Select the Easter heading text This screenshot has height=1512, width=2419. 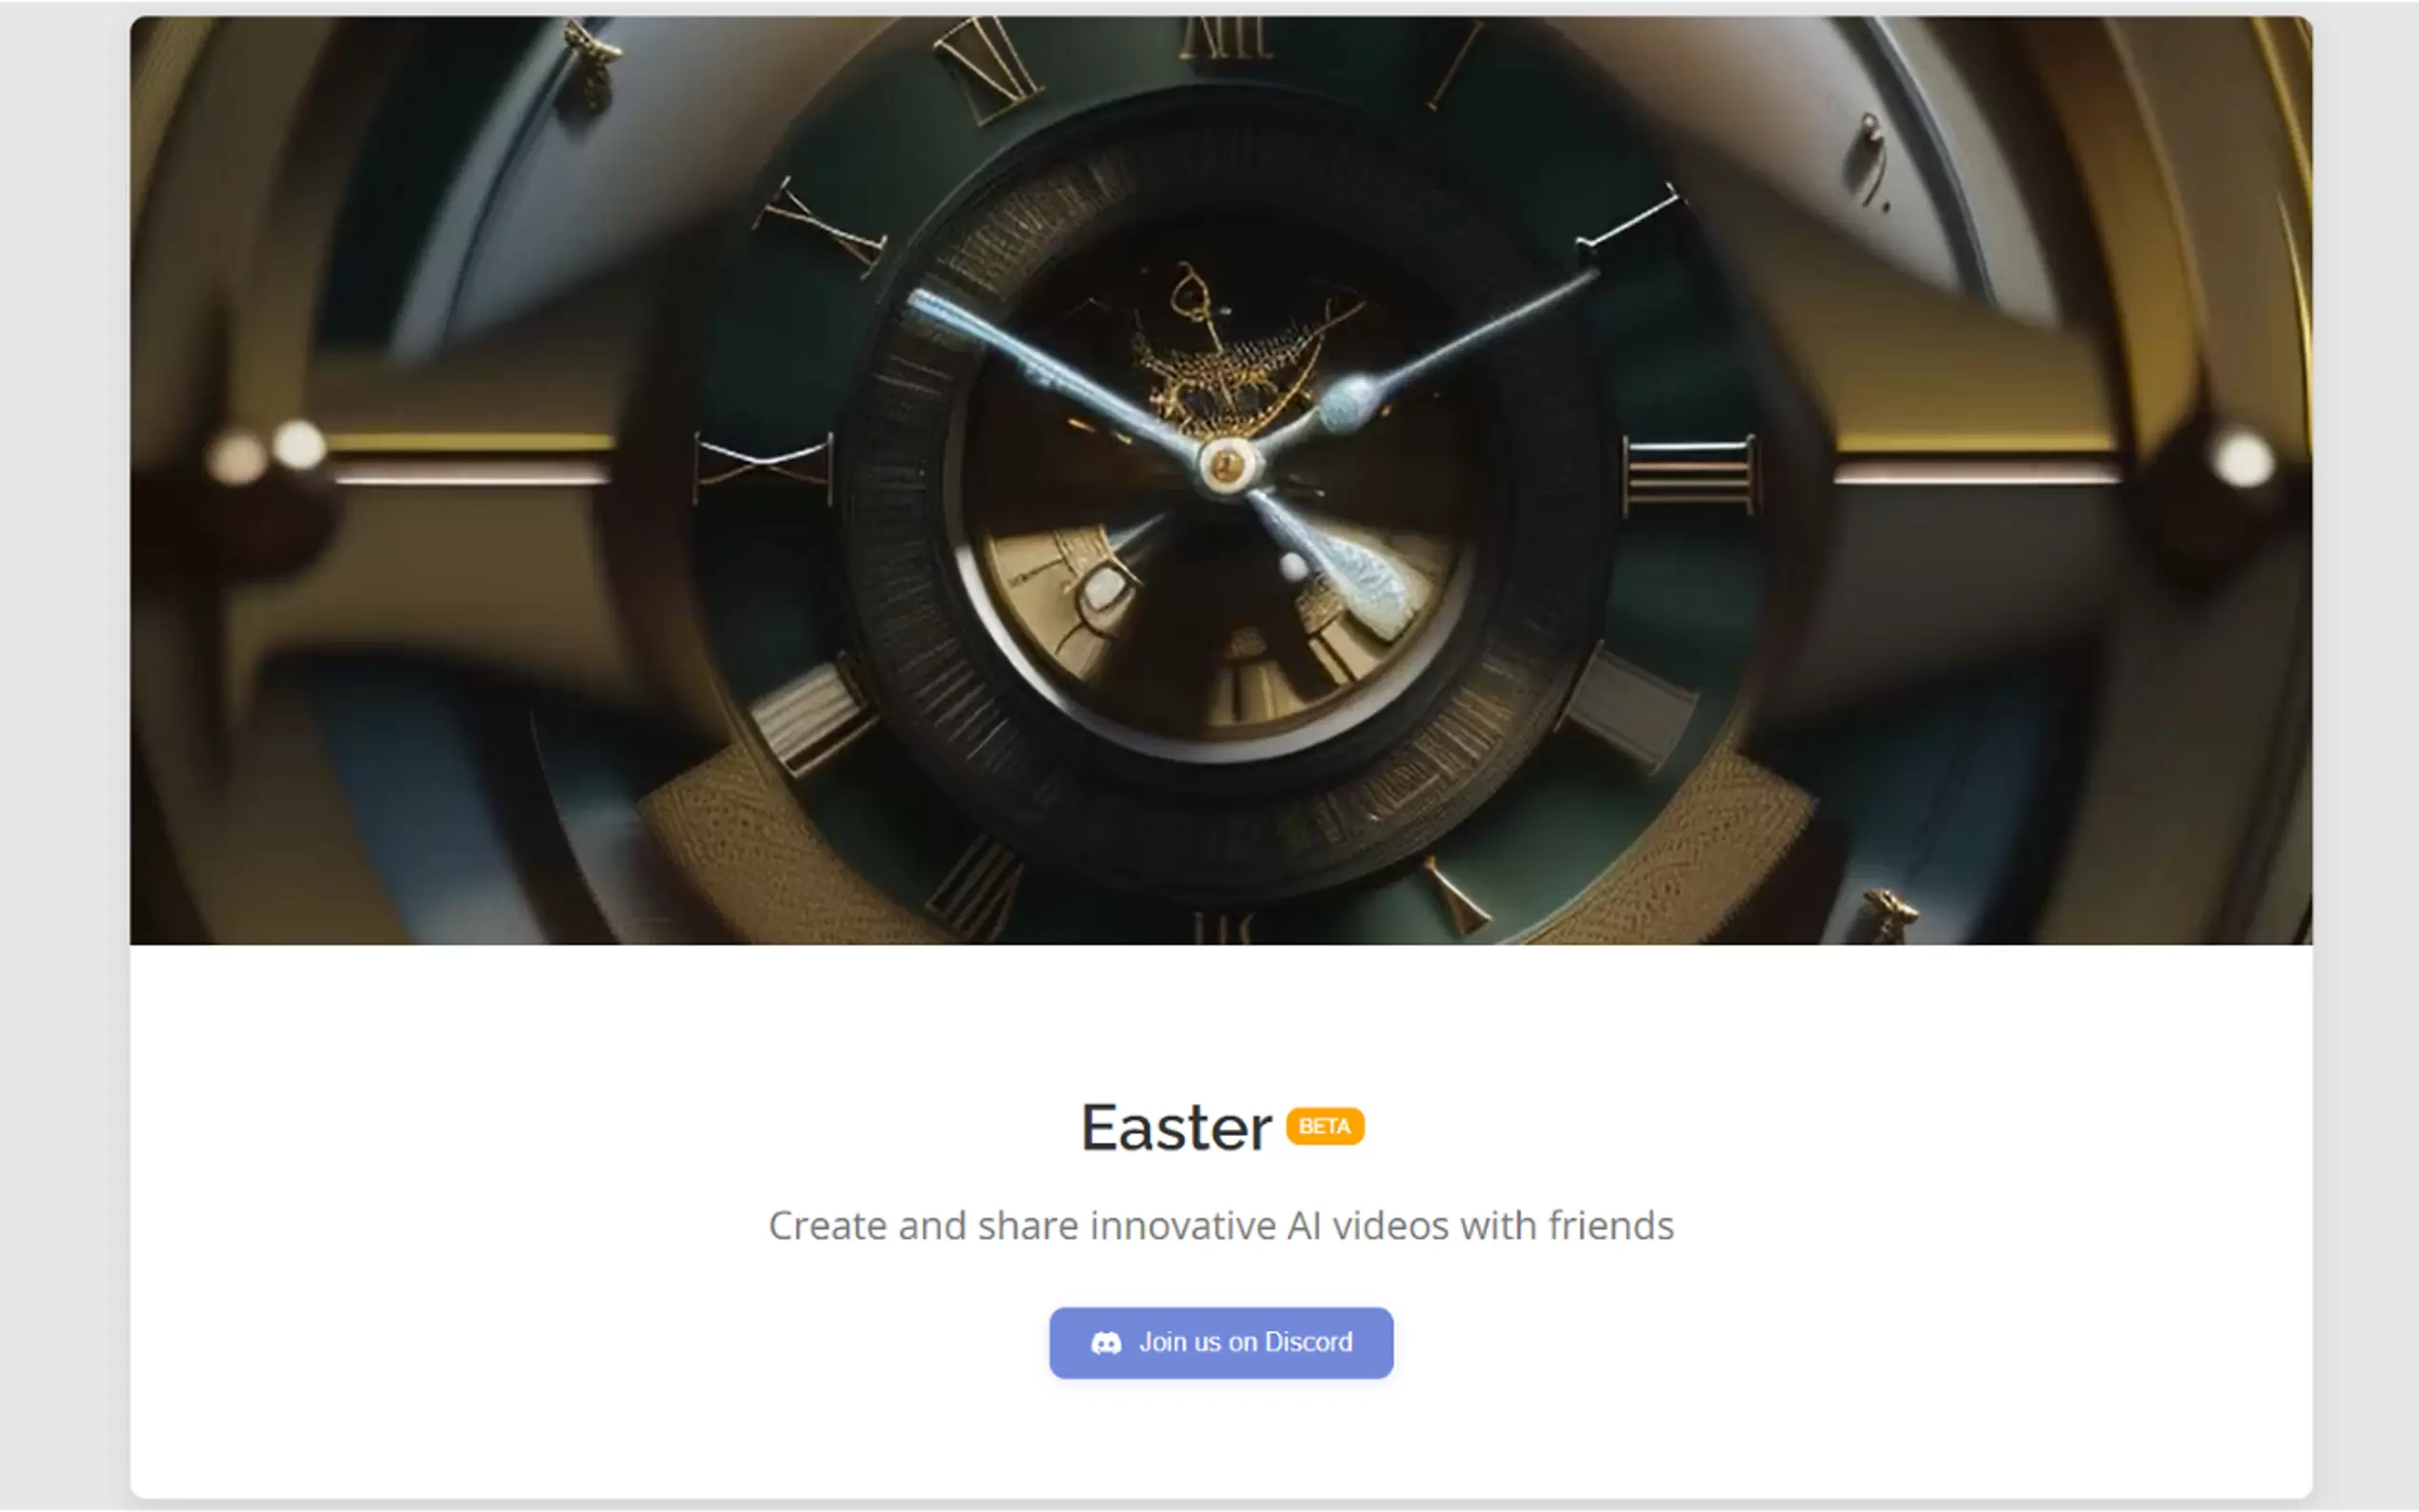[x=1176, y=1128]
